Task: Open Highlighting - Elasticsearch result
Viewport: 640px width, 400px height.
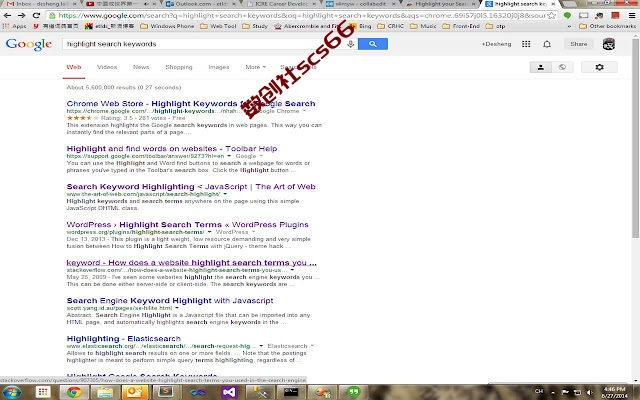Action: (x=124, y=338)
